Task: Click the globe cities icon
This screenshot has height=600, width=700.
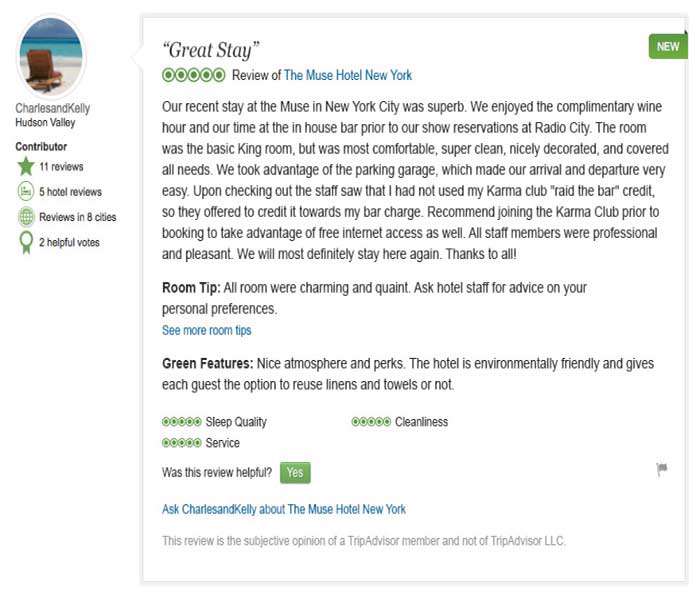Action: coord(26,217)
